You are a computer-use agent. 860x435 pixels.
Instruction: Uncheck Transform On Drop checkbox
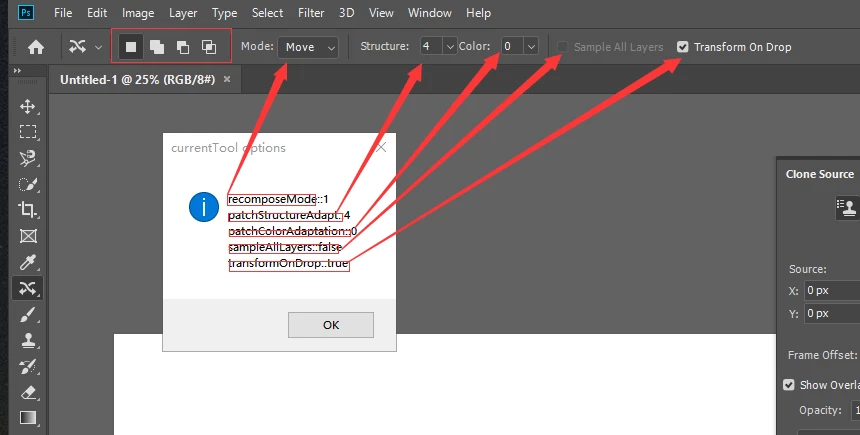click(x=682, y=47)
